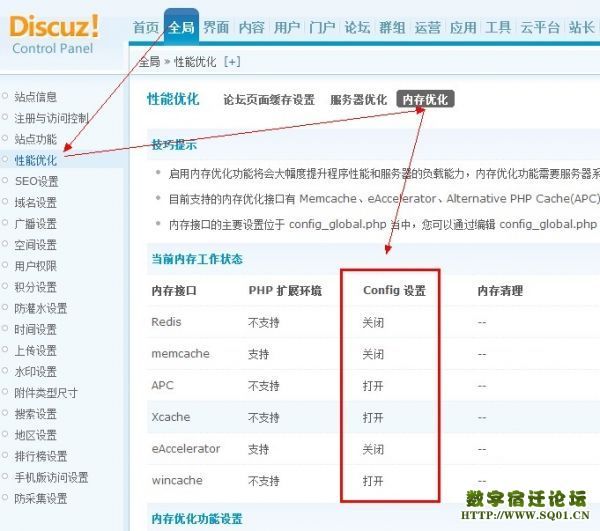This screenshot has height=531, width=600.
Task: Open 附件类型尺寸 in the sidebar
Action: 46,393
